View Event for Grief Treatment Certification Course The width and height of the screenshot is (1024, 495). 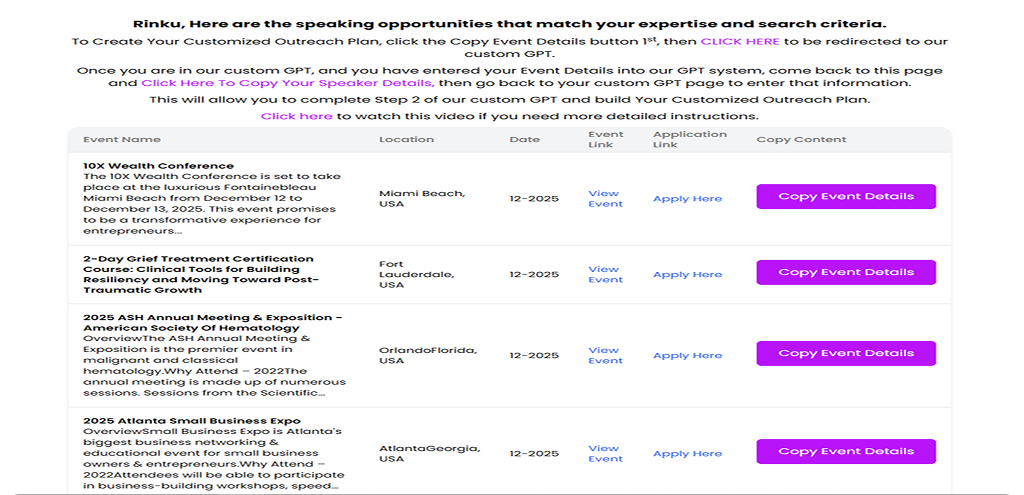point(604,274)
